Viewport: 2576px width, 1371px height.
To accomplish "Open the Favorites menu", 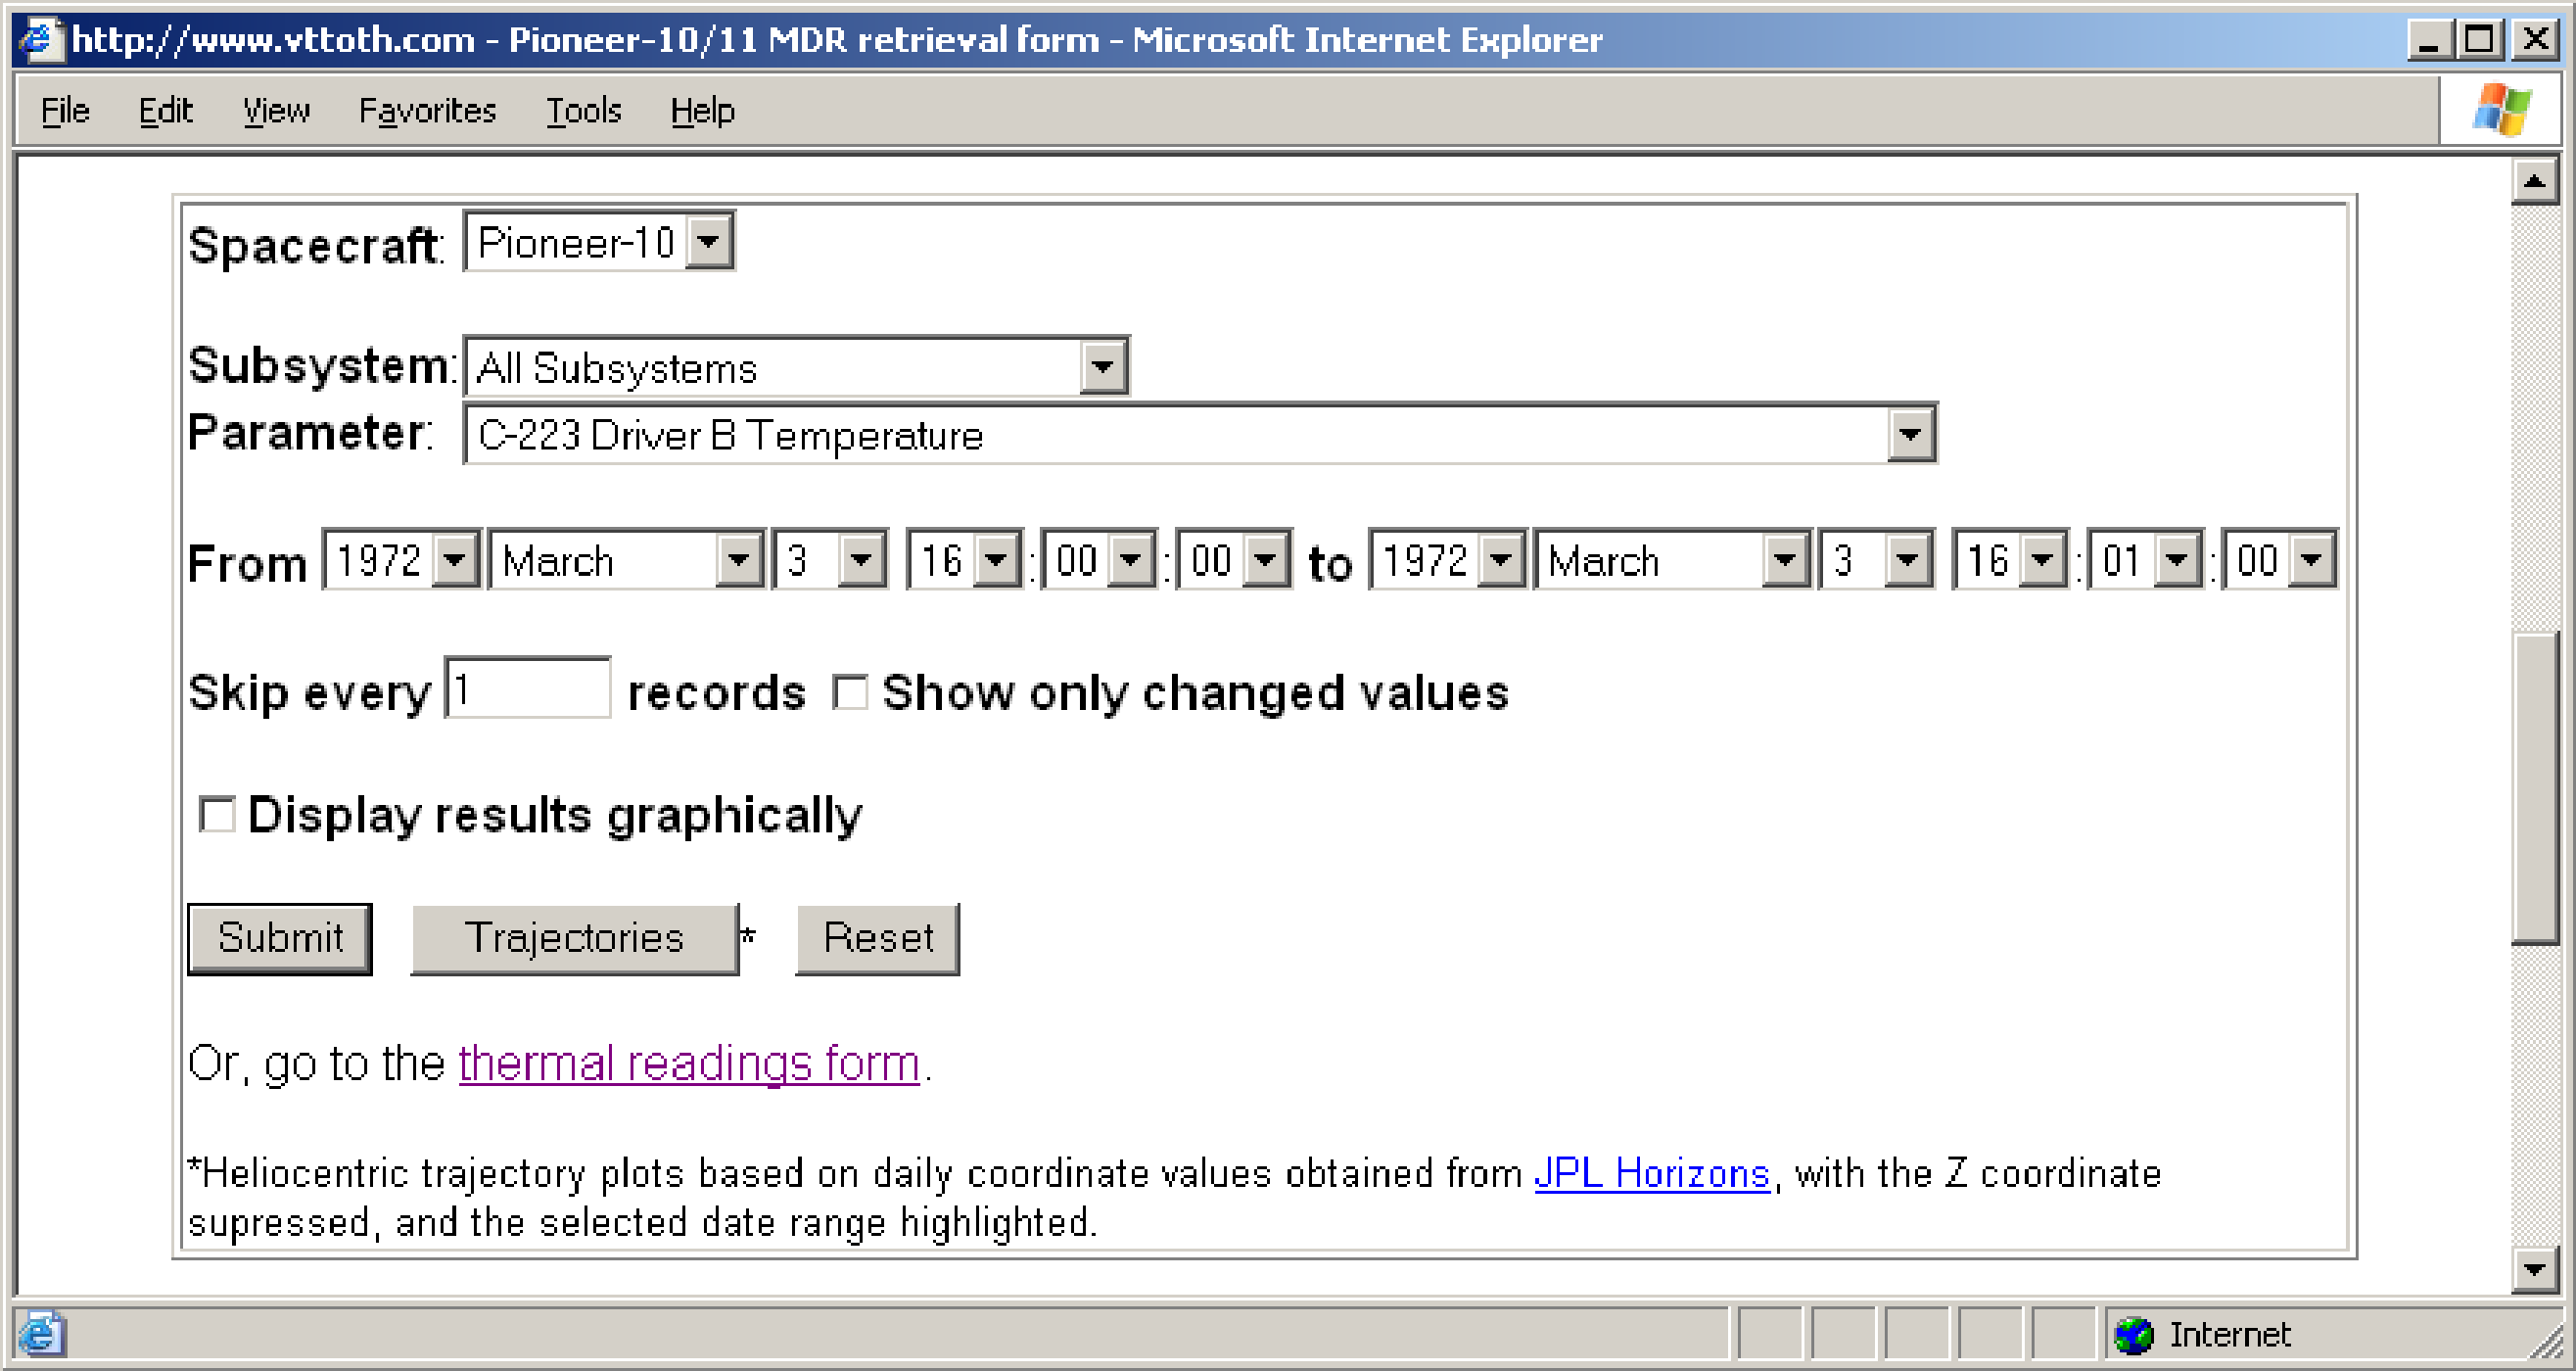I will click(427, 110).
